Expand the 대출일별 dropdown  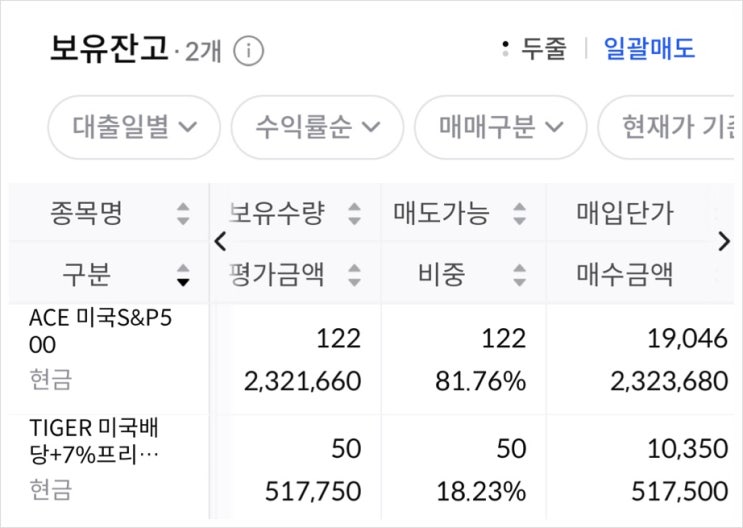coord(134,127)
